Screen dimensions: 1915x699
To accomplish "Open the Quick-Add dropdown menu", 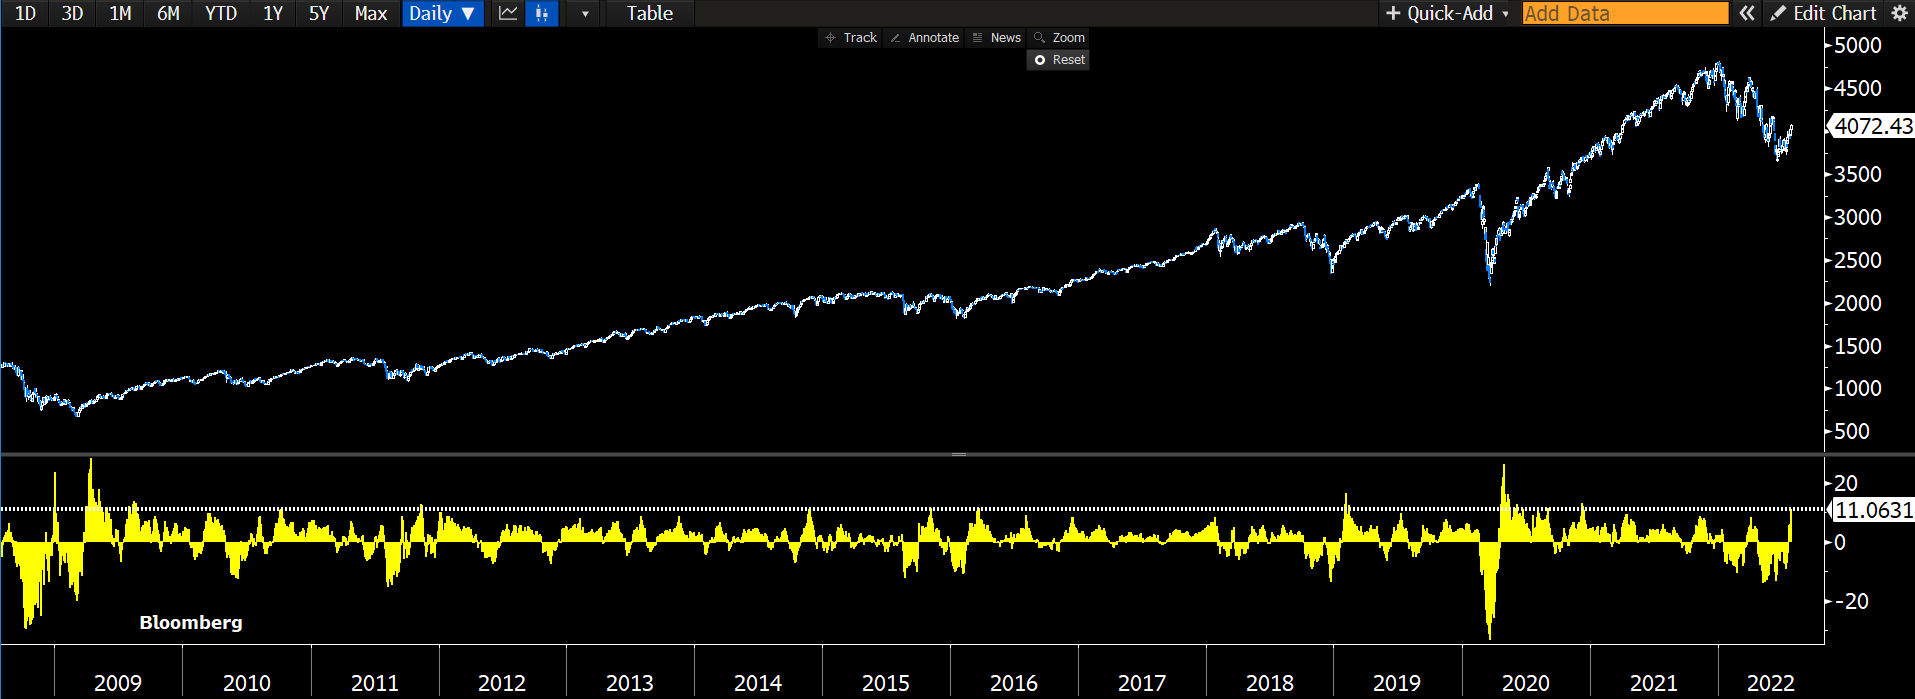I will click(x=1447, y=13).
